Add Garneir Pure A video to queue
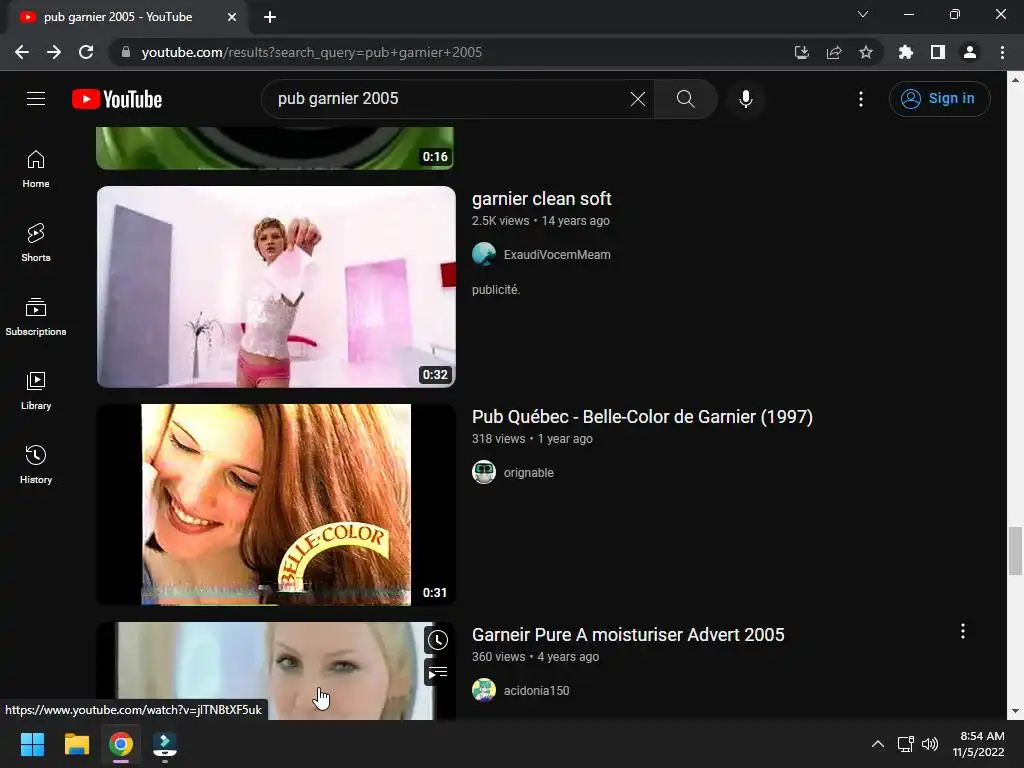The image size is (1024, 768). coord(438,672)
